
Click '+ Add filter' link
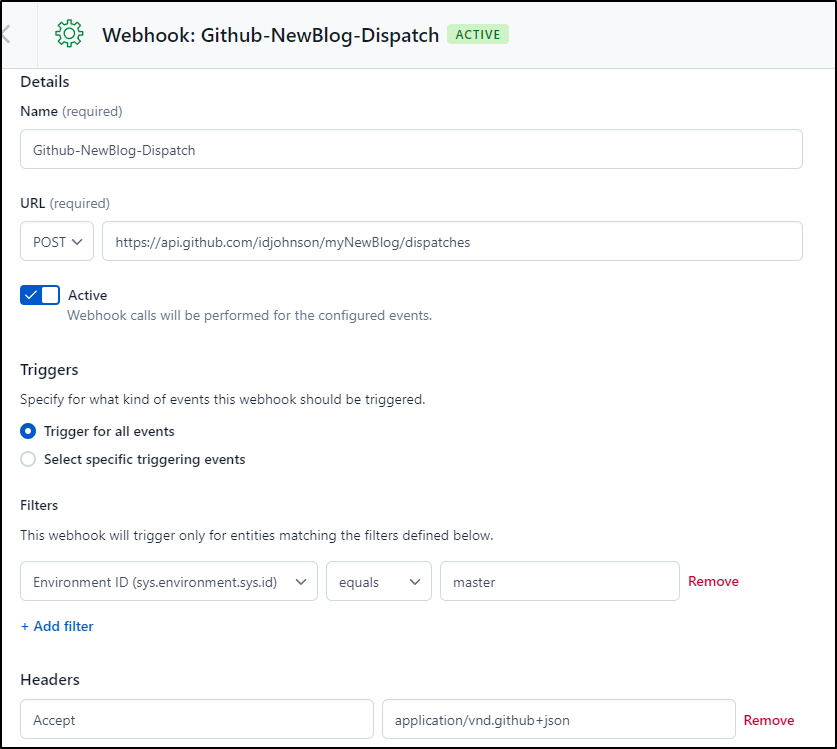click(x=57, y=626)
